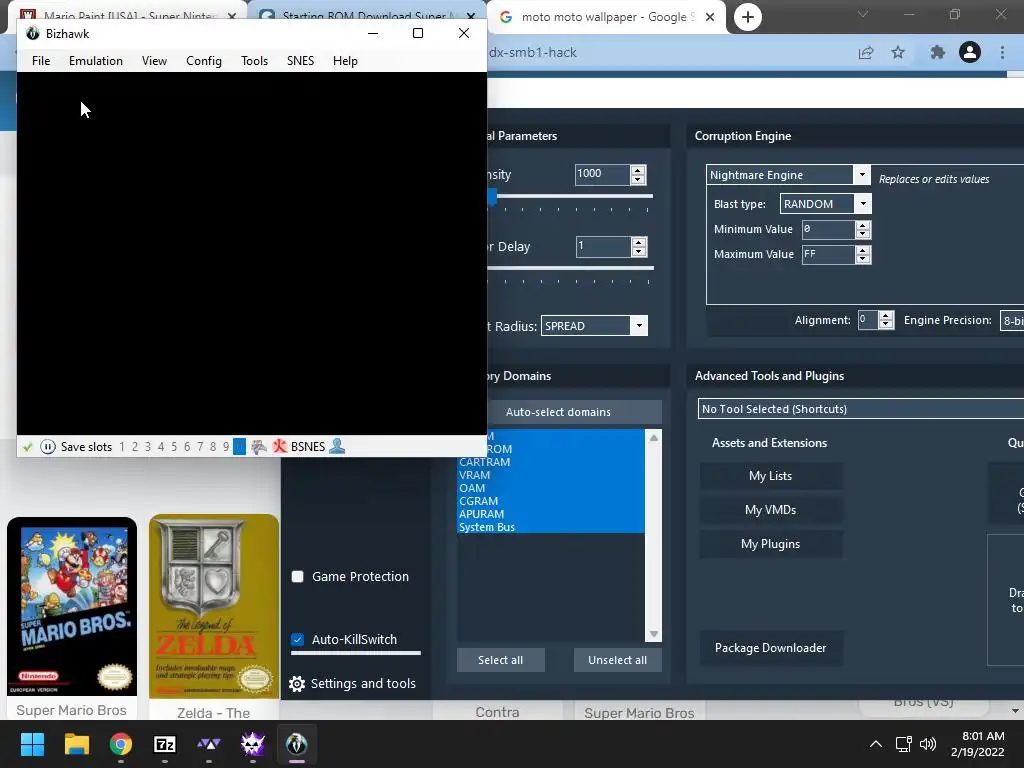Open Chrome extensions puzzle icon

click(937, 52)
